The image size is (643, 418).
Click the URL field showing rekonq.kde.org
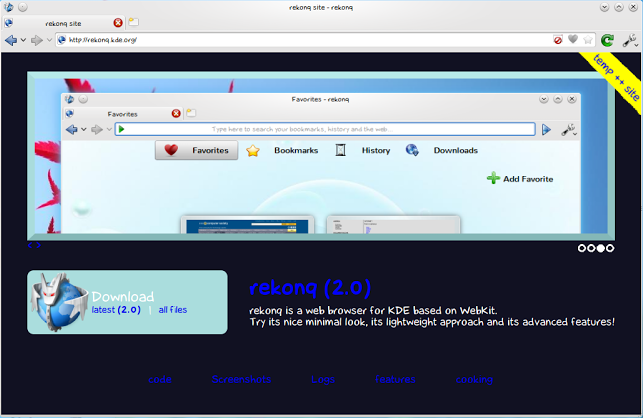point(300,40)
